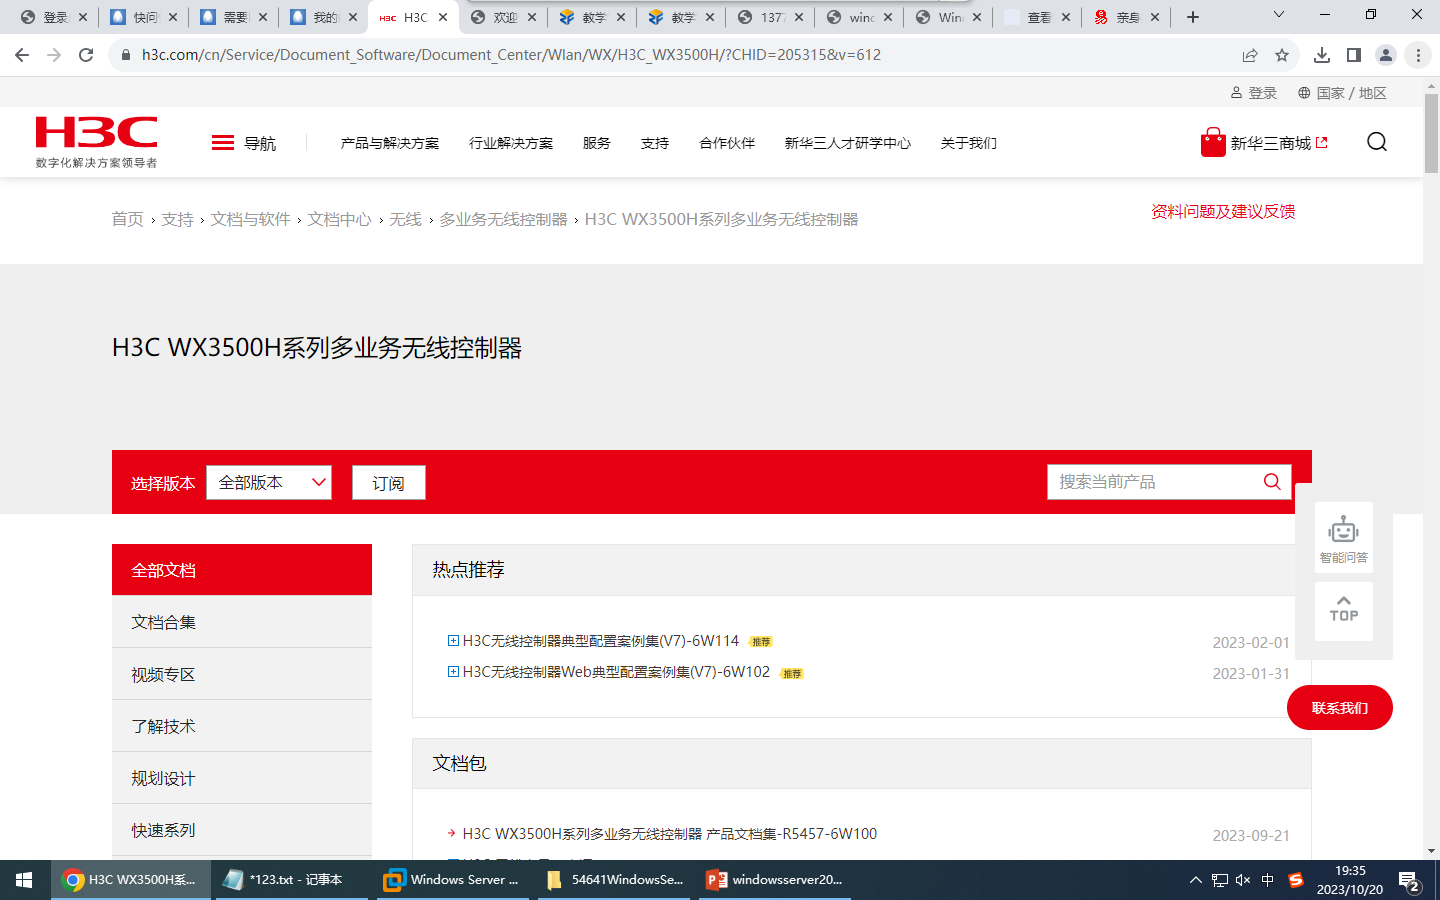Click the red 联系我们 button

(x=1340, y=708)
